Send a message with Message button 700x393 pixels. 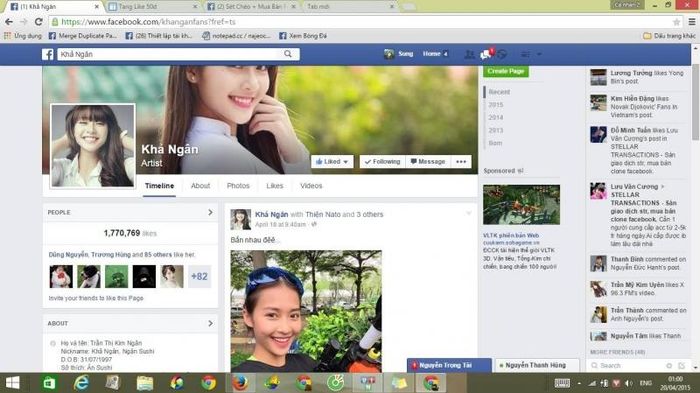(x=428, y=162)
